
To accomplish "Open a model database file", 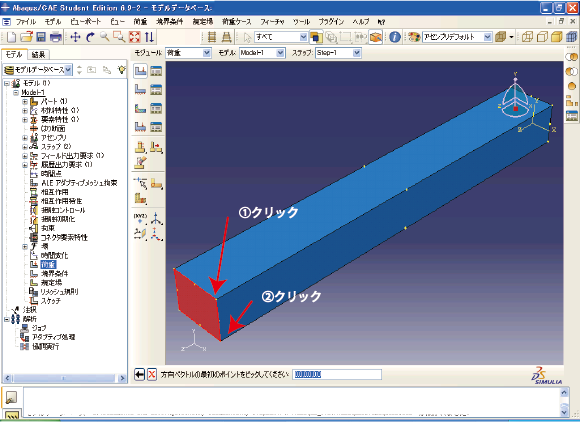I will [26, 37].
